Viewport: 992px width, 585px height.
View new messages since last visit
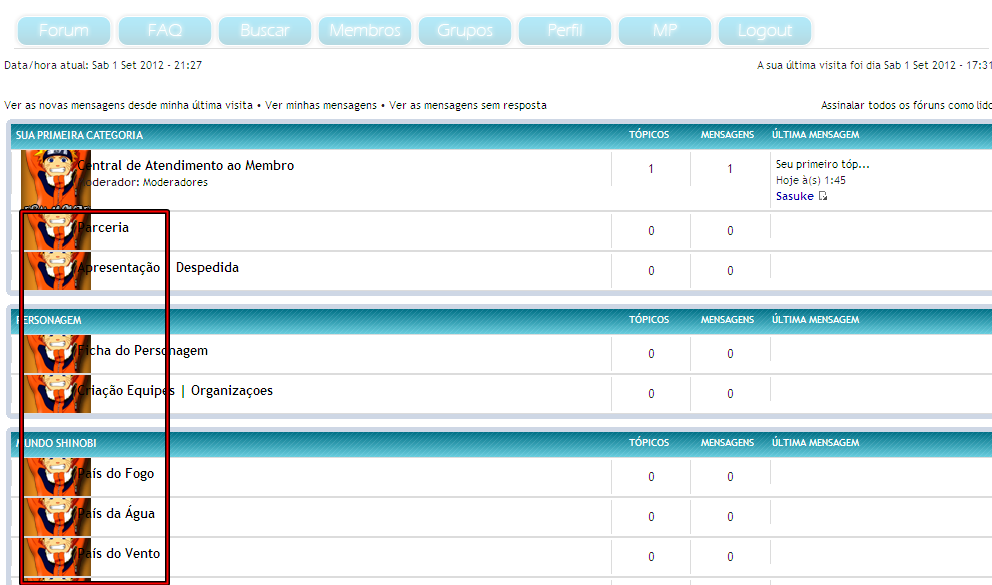click(128, 105)
